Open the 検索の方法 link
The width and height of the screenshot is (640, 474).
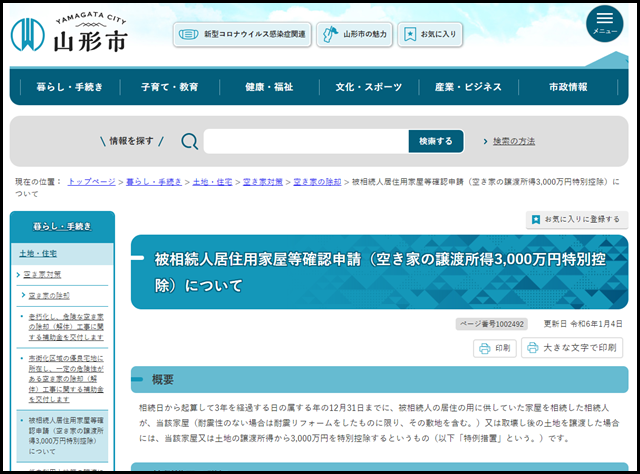[513, 141]
